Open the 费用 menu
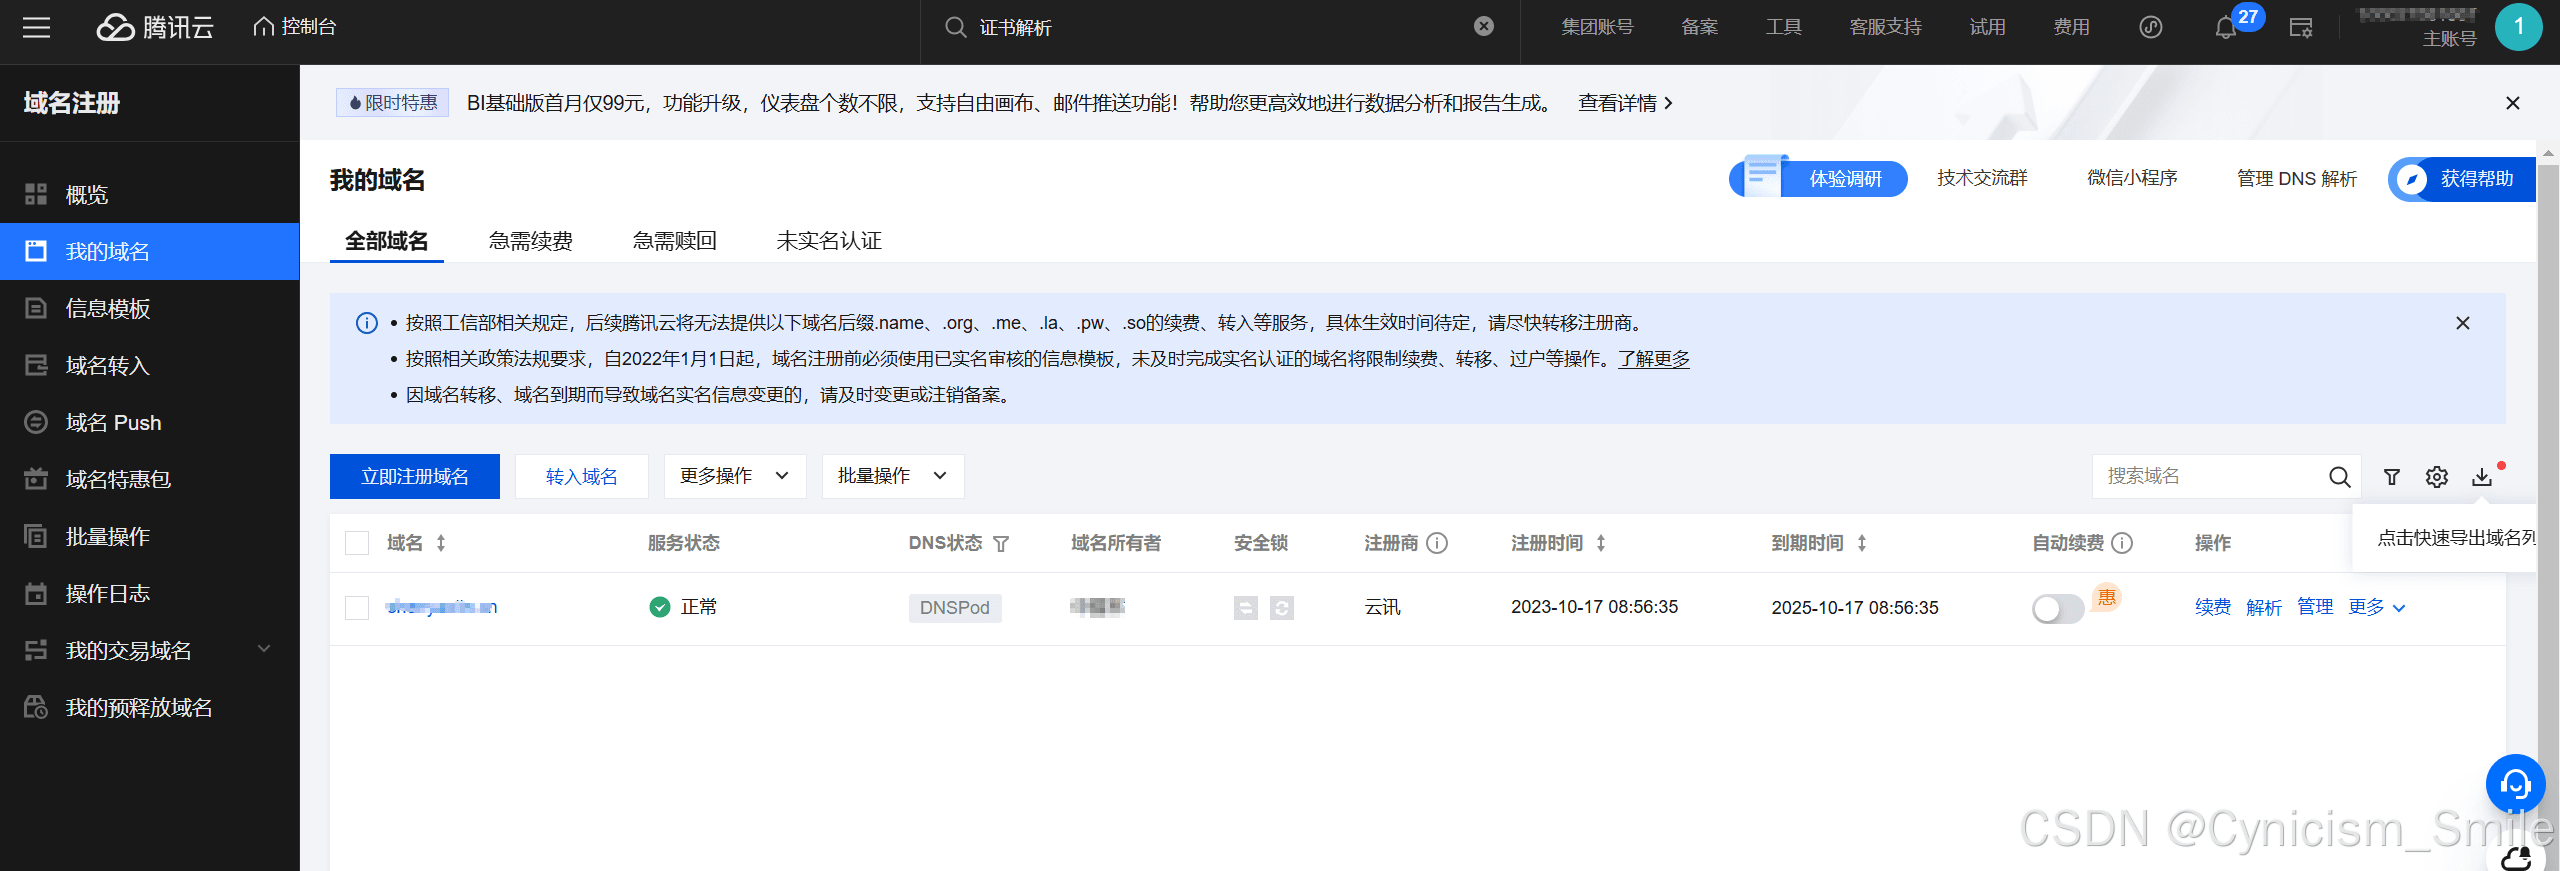The height and width of the screenshot is (871, 2560). (x=2071, y=27)
